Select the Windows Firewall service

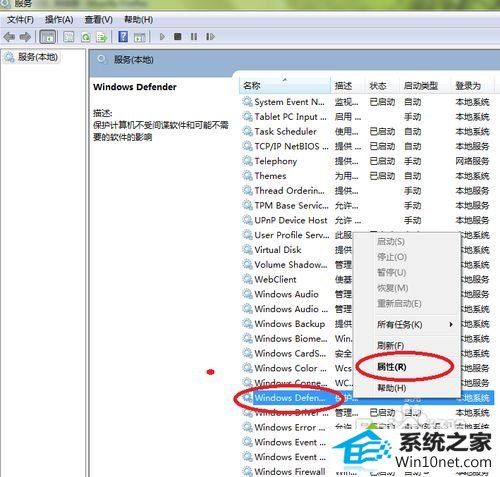coord(290,471)
